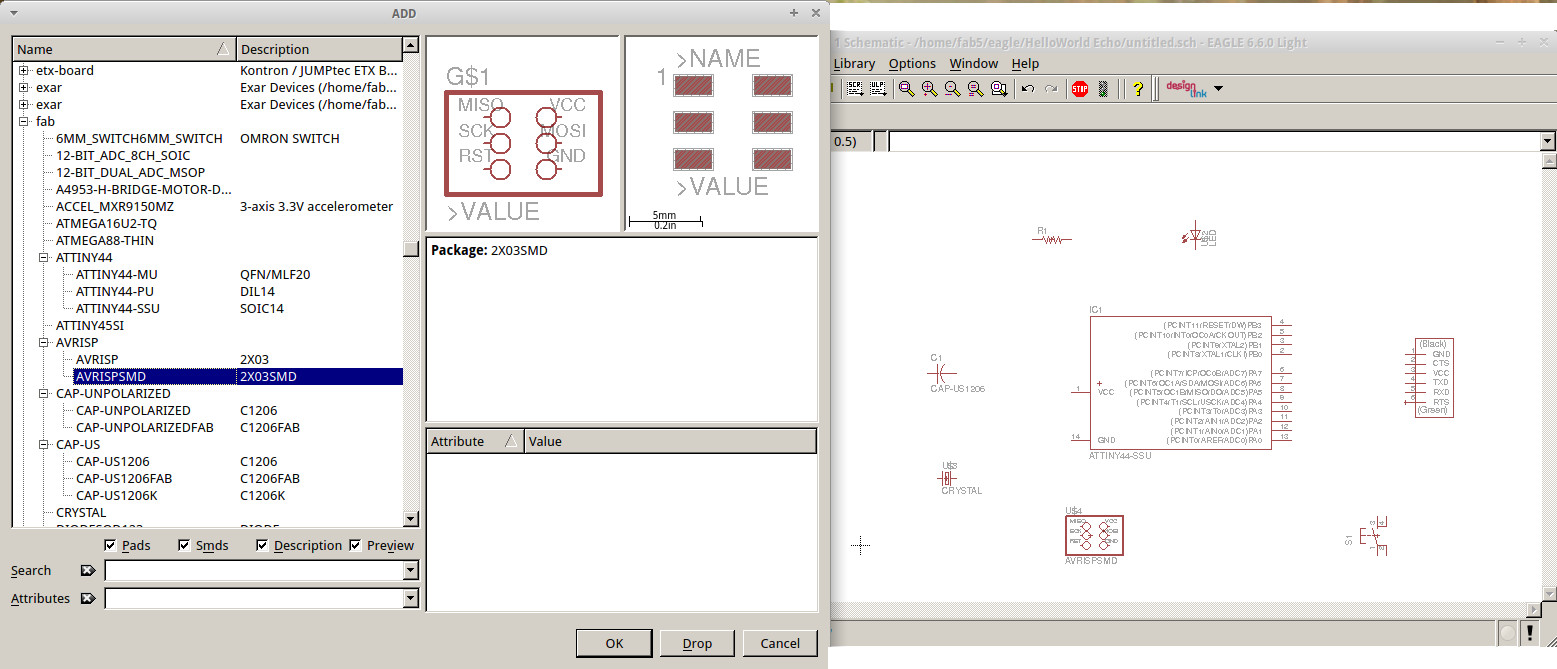
Task: Collapse the CAP-UNPOLARIZED group
Action: [x=44, y=394]
